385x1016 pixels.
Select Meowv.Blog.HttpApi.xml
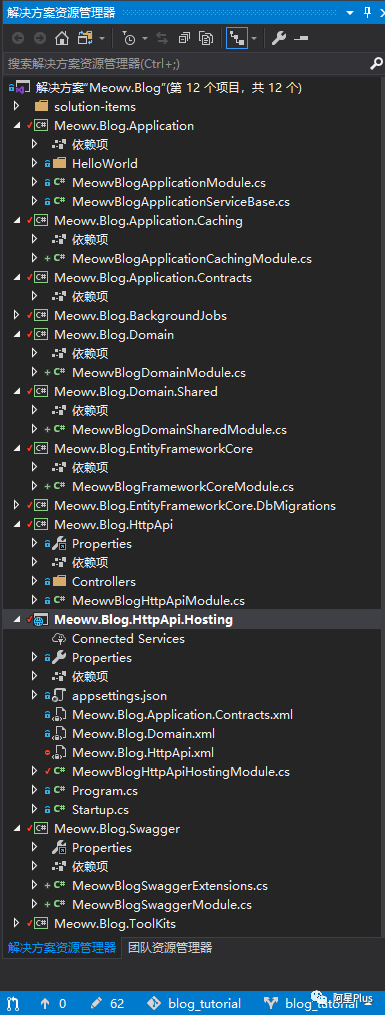click(143, 753)
